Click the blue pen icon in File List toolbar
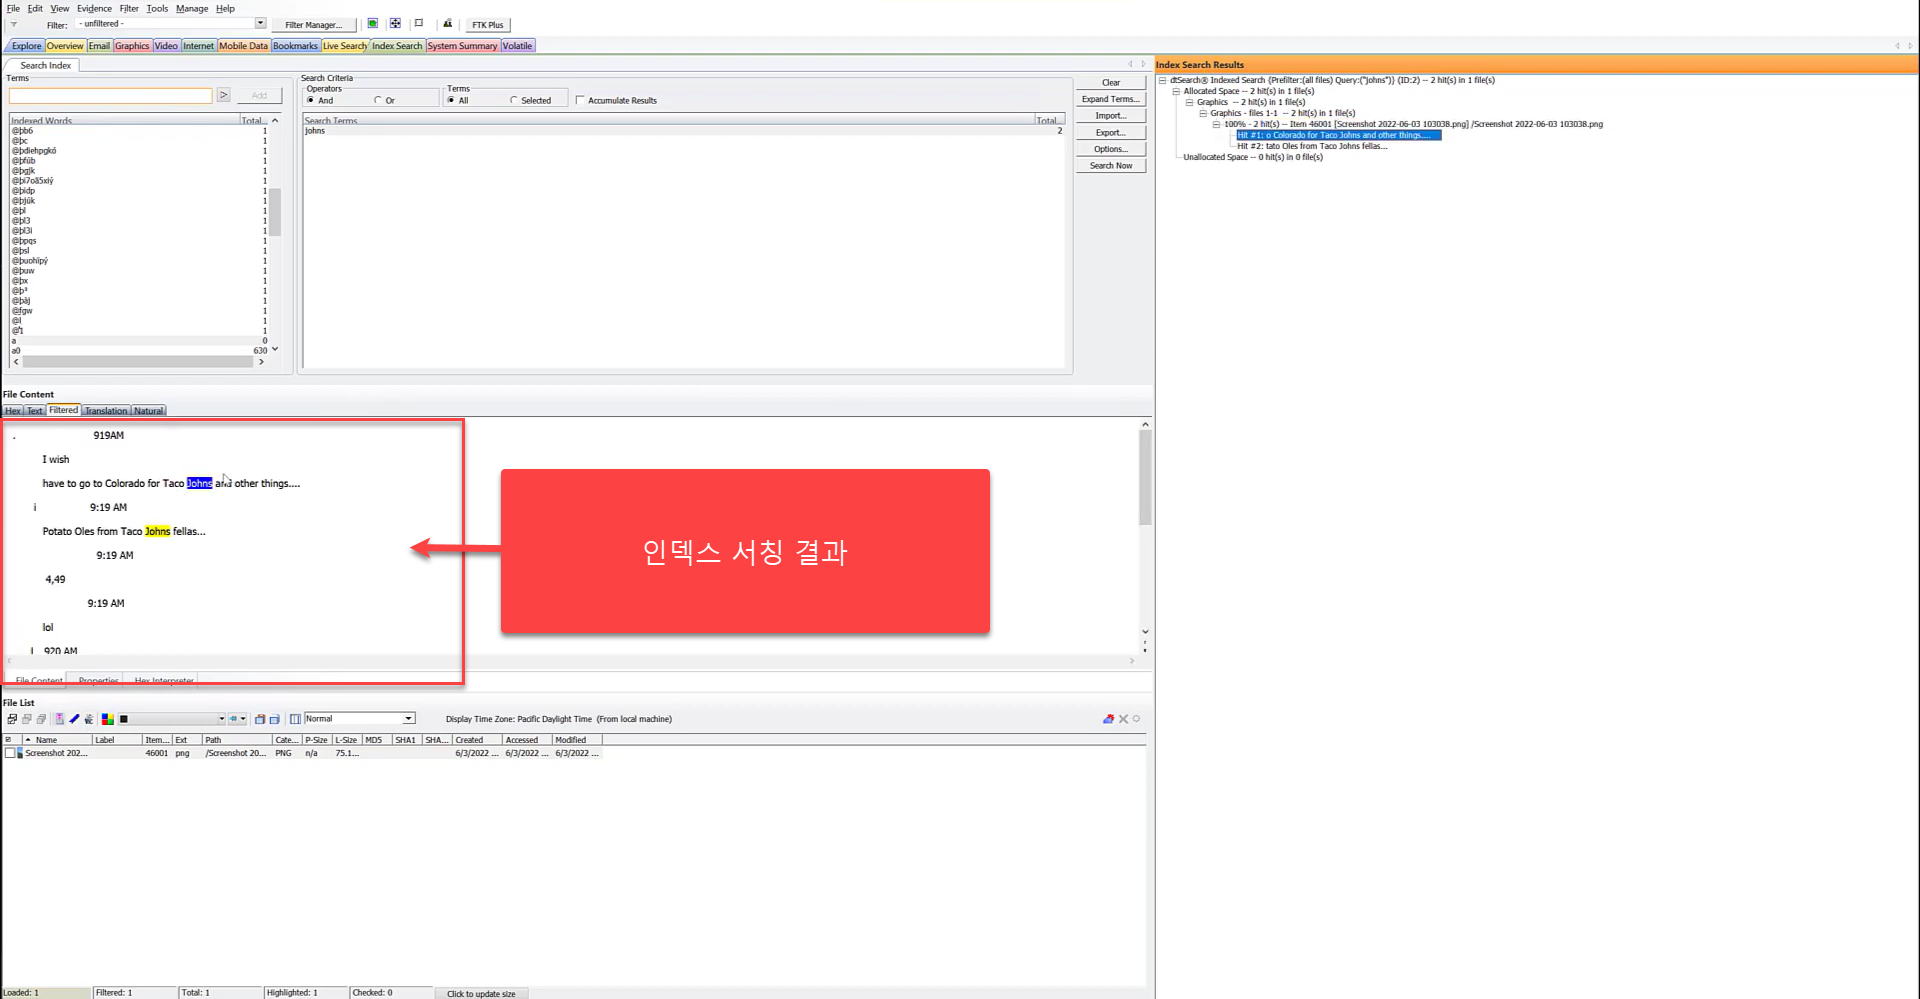Screen dimensions: 1920x999 pyautogui.click(x=74, y=719)
